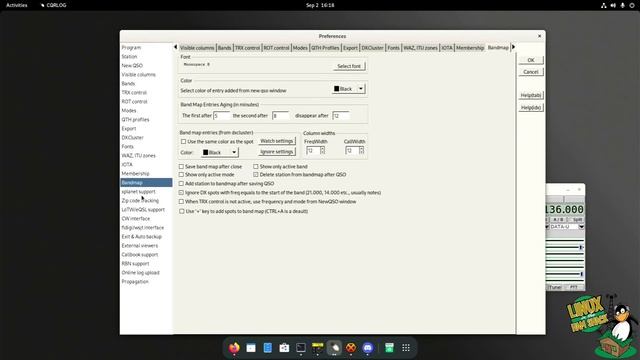Switch to the Visible columns tab

[x=197, y=48]
